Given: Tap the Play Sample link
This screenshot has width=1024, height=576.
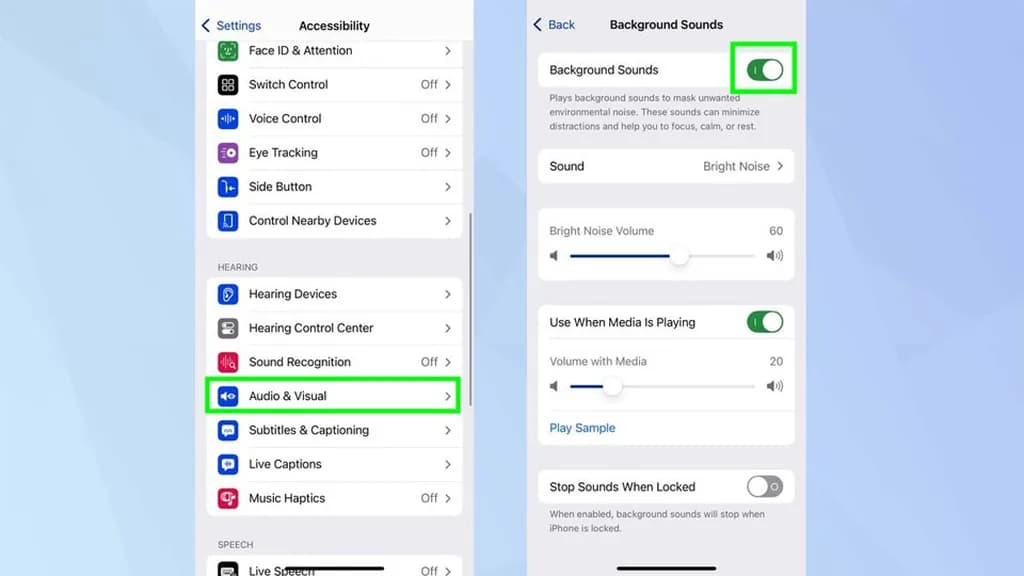Looking at the screenshot, I should pos(582,428).
